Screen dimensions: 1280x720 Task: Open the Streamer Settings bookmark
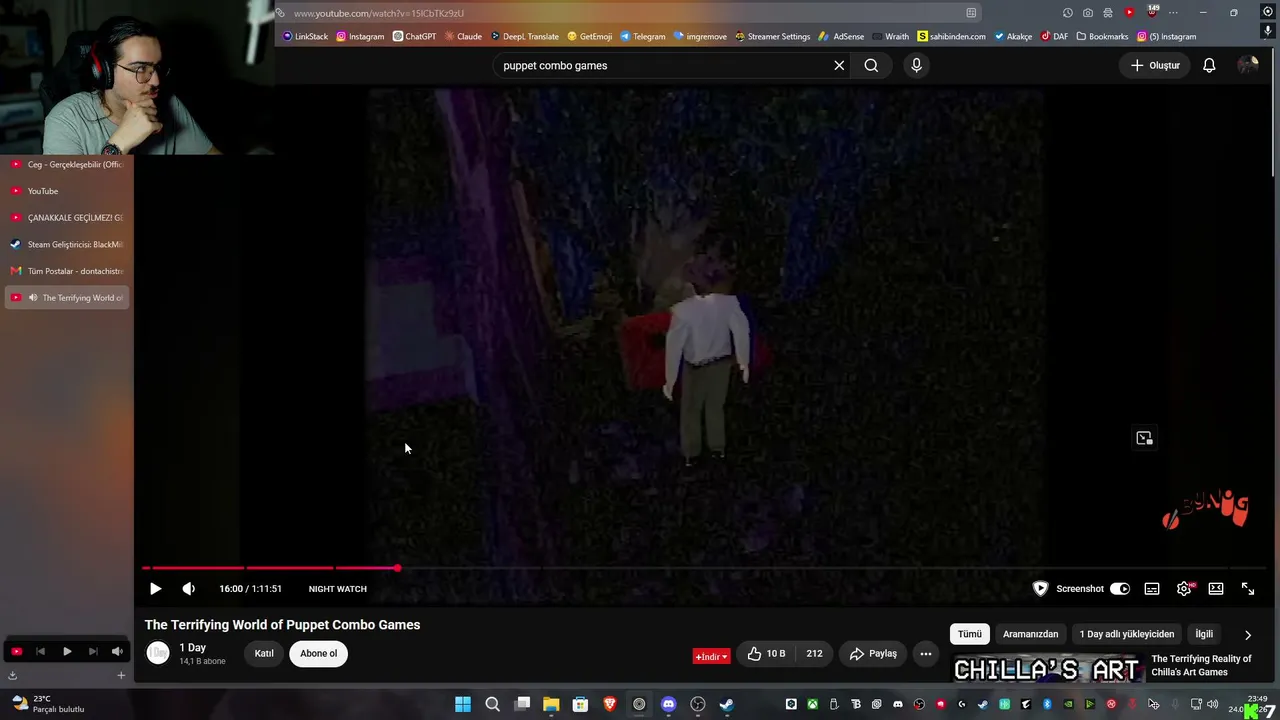click(772, 36)
